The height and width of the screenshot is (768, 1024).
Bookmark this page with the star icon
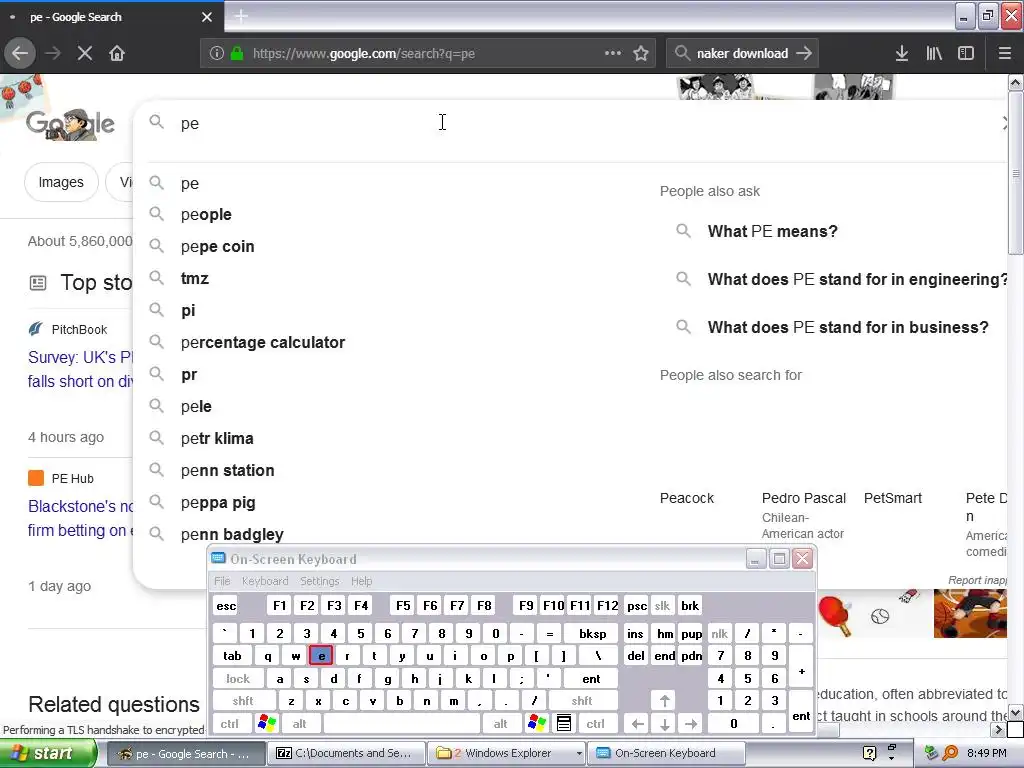(641, 54)
